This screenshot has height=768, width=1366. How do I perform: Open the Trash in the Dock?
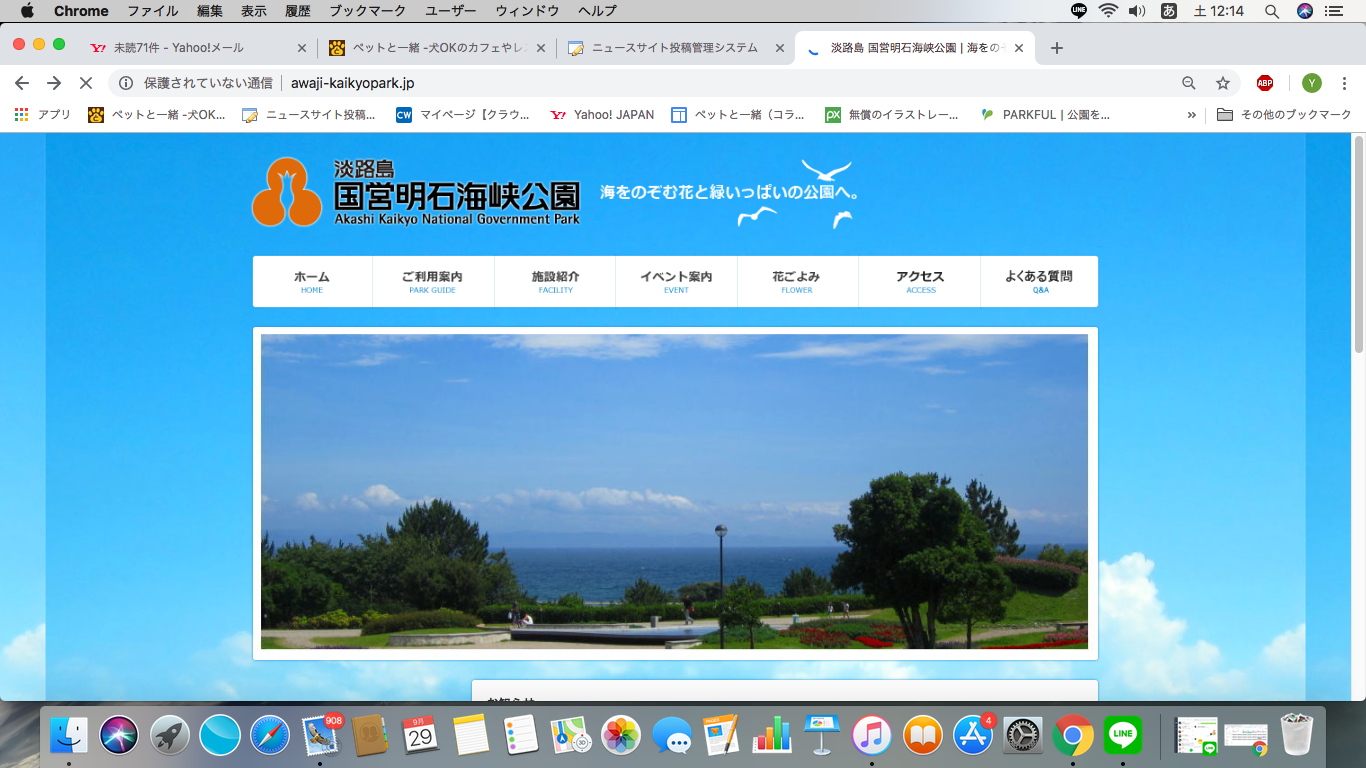tap(1297, 735)
